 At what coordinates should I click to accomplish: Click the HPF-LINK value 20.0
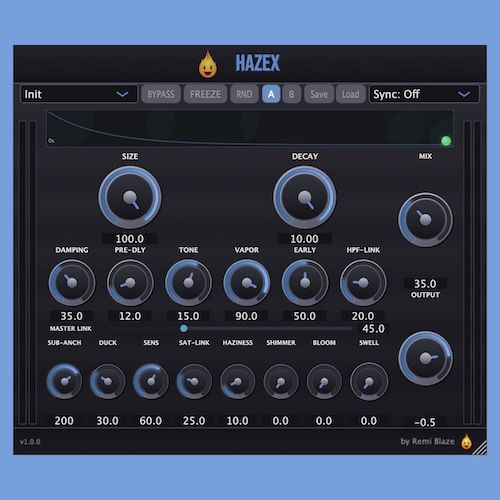click(x=363, y=316)
